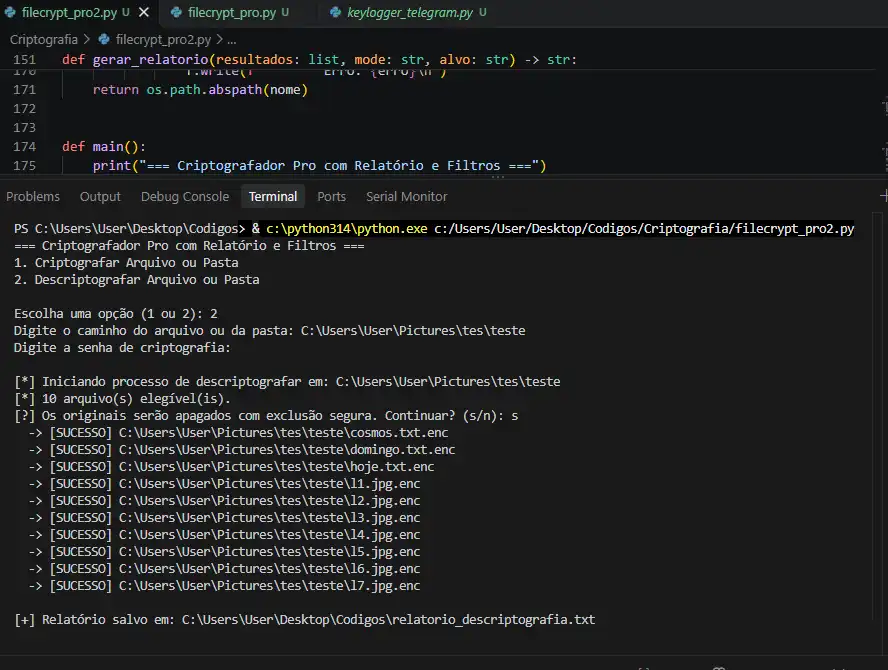
Task: Click the relatorio_descriptografia.txt path in terminal
Action: click(388, 620)
